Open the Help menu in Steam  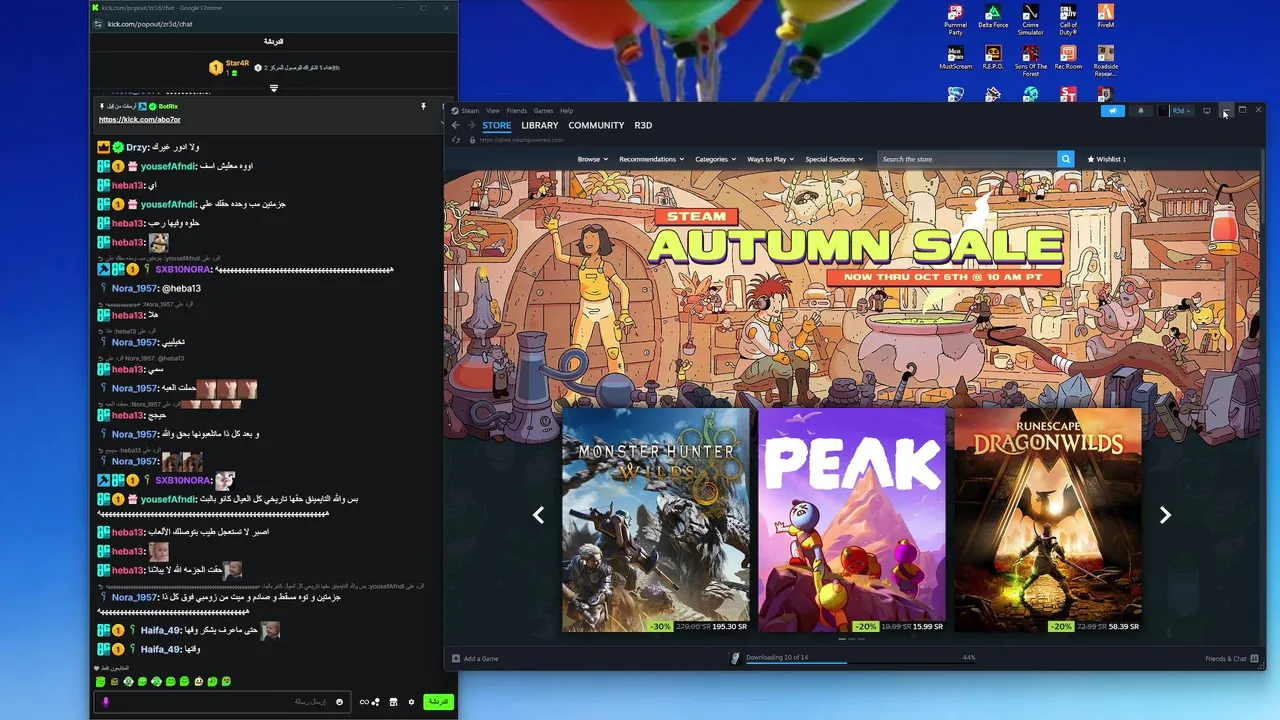pos(566,111)
